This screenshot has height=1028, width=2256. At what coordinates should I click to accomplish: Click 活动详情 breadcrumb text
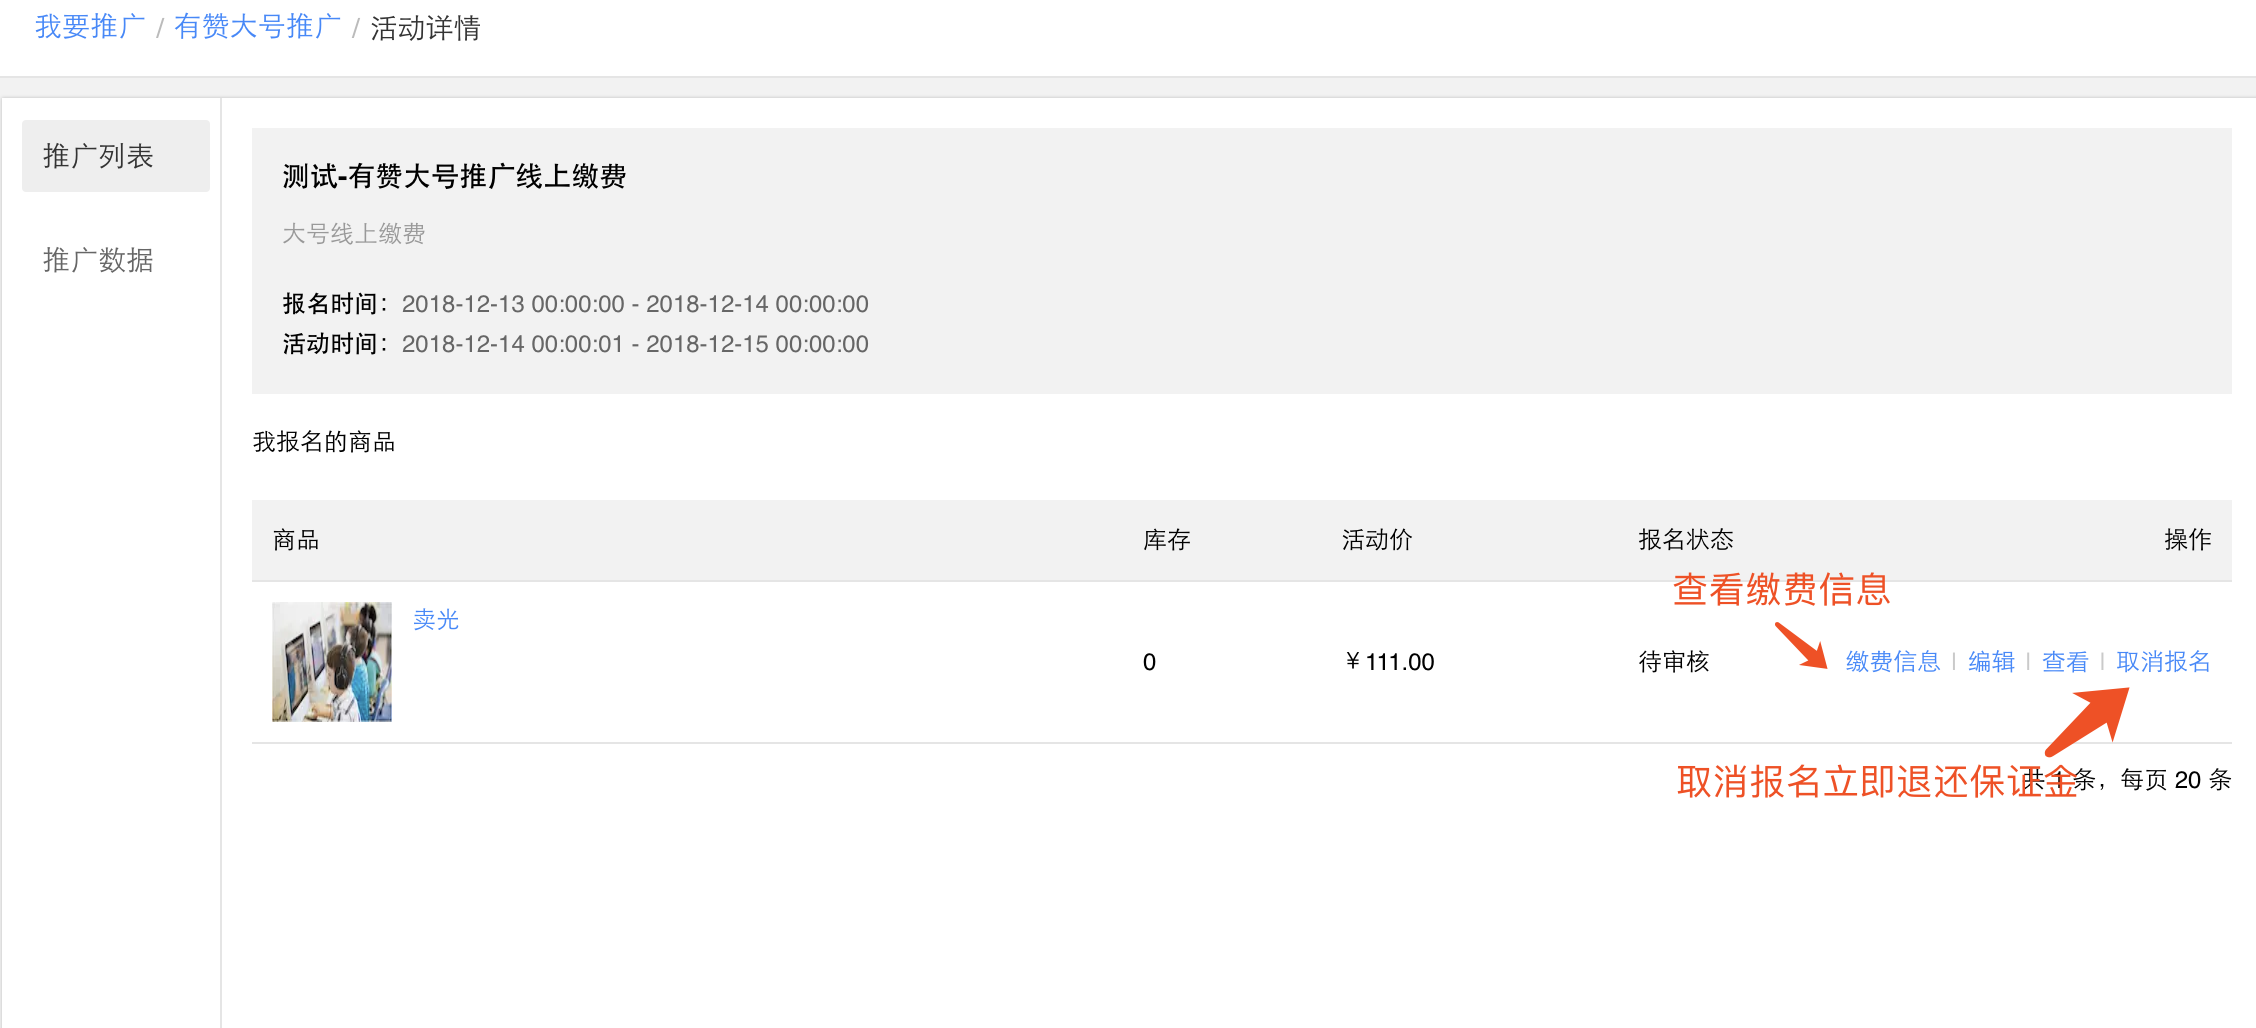tap(425, 28)
